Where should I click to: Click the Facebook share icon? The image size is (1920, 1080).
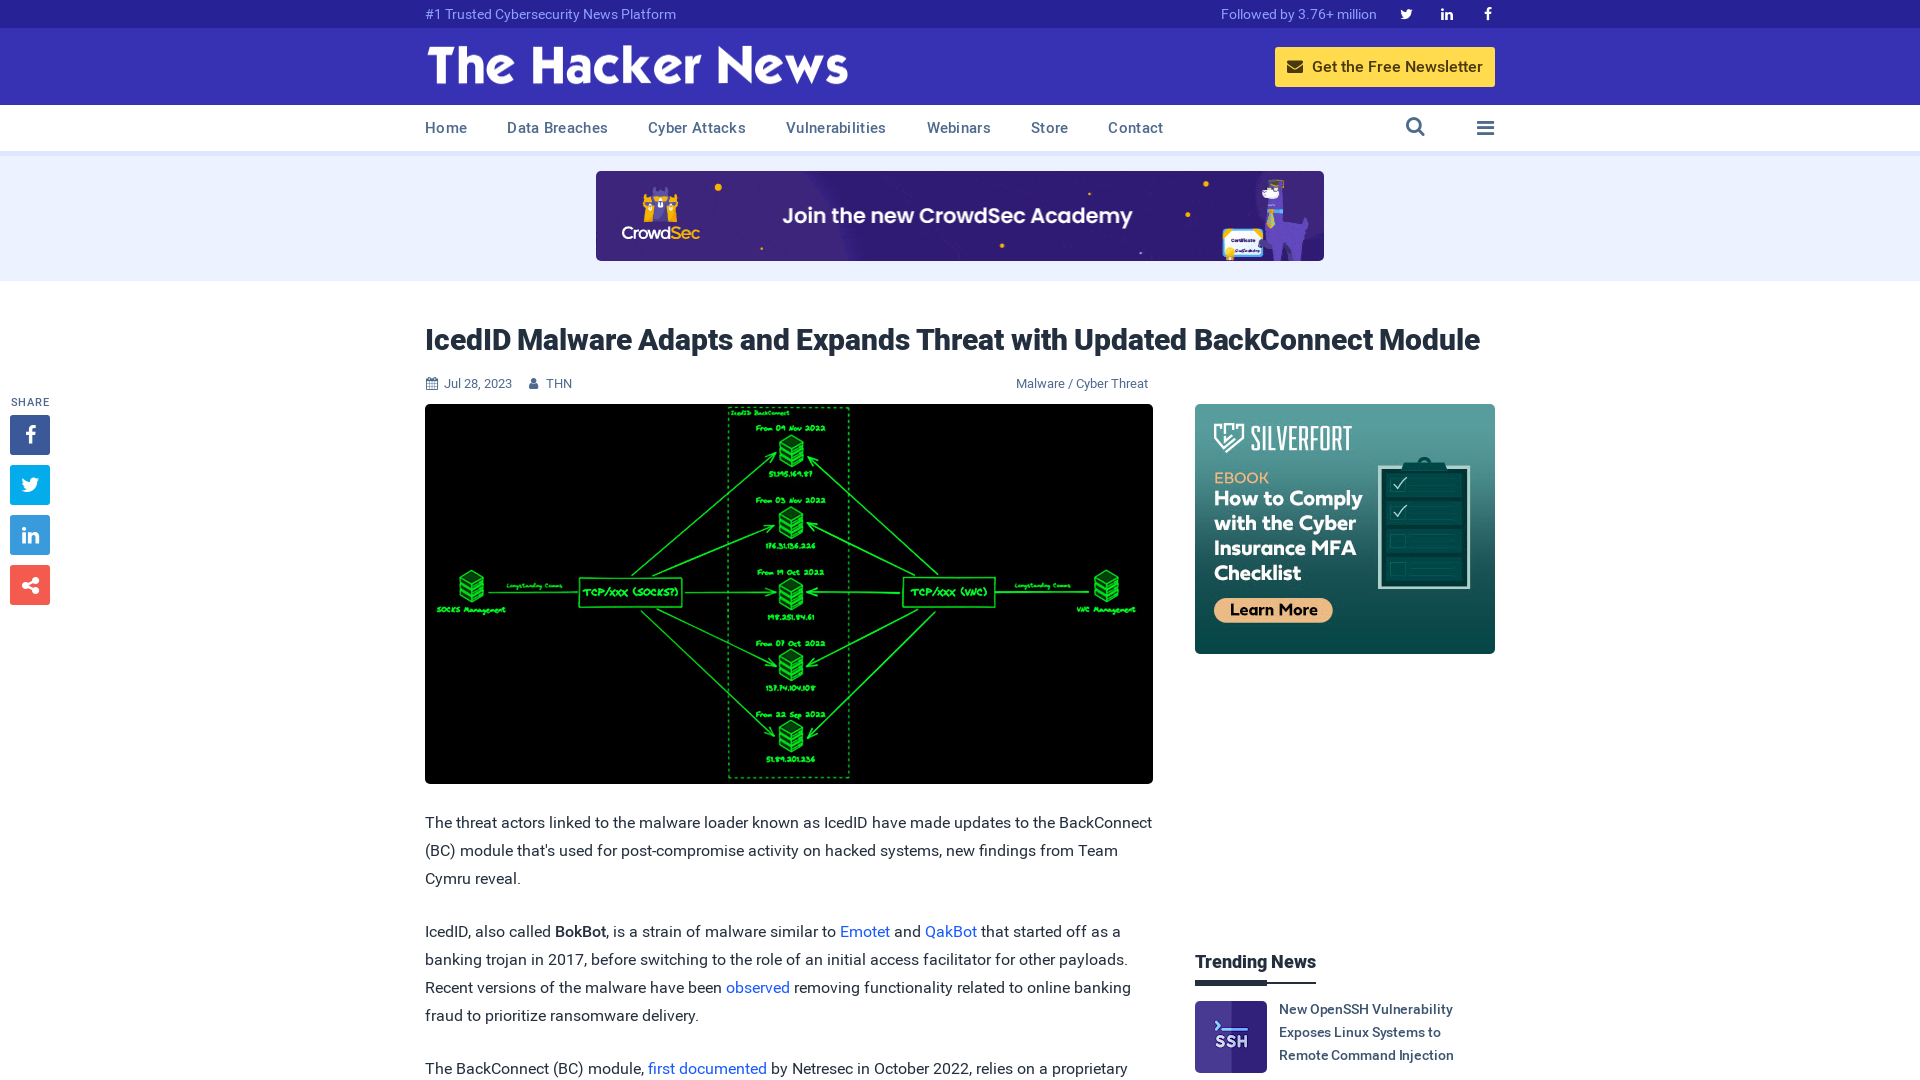30,434
